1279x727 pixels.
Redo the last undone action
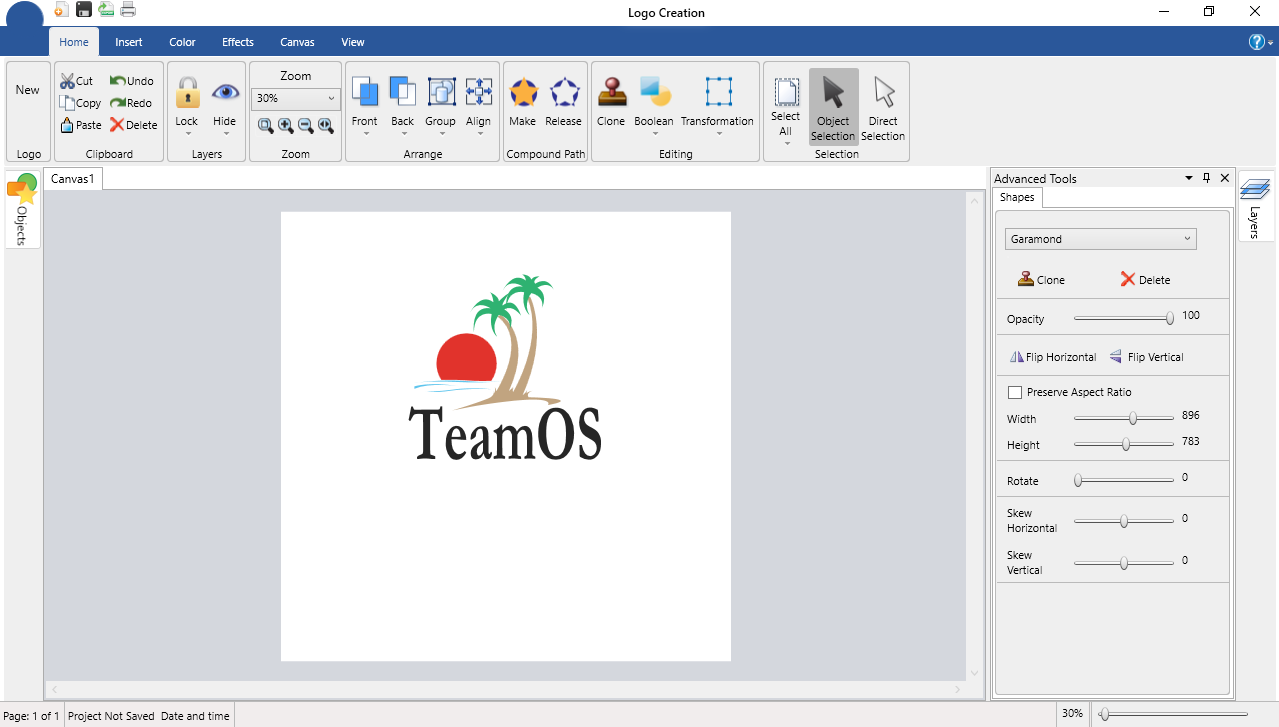tap(131, 103)
